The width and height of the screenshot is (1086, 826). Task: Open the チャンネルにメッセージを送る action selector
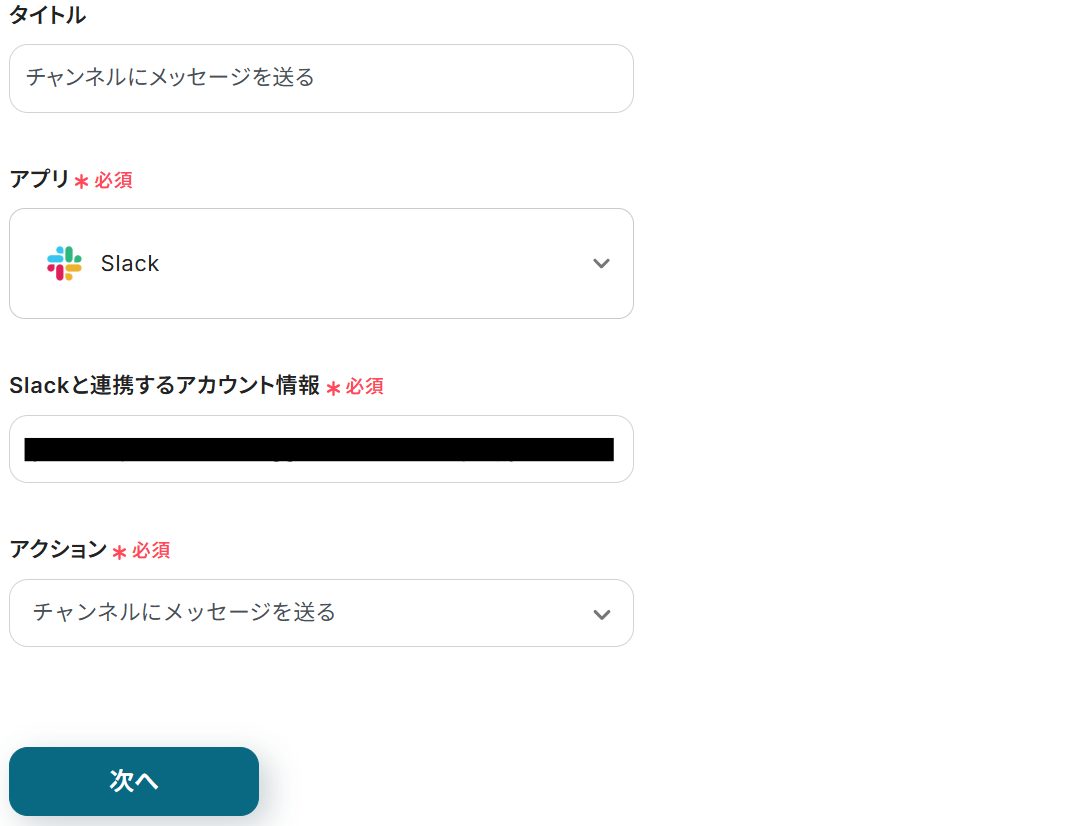coord(300,613)
